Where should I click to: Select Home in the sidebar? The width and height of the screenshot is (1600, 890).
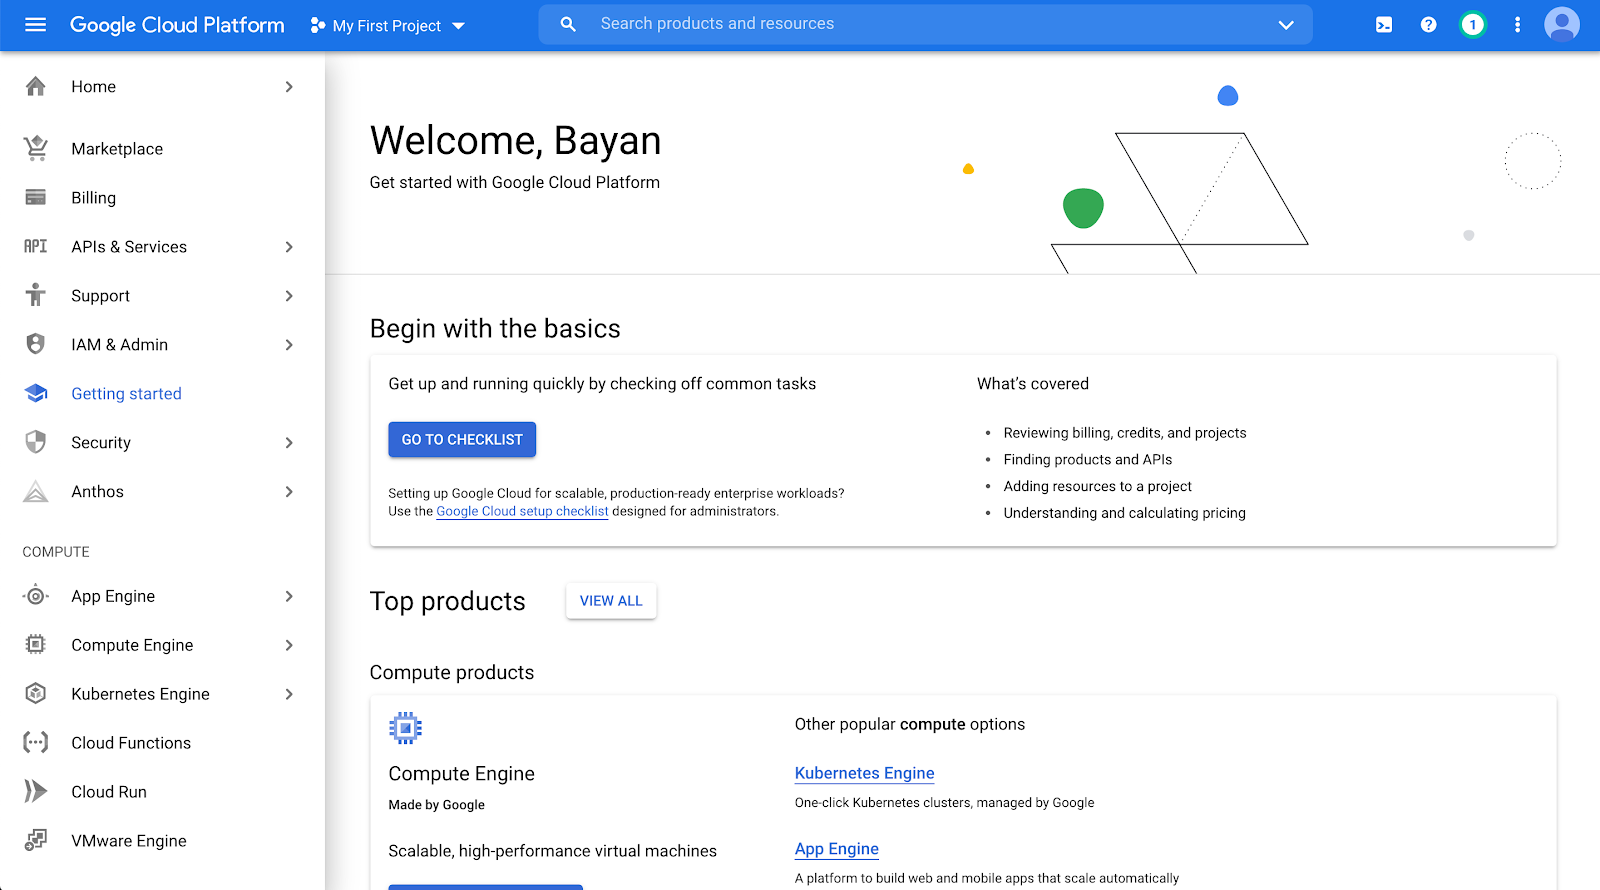[x=162, y=87]
